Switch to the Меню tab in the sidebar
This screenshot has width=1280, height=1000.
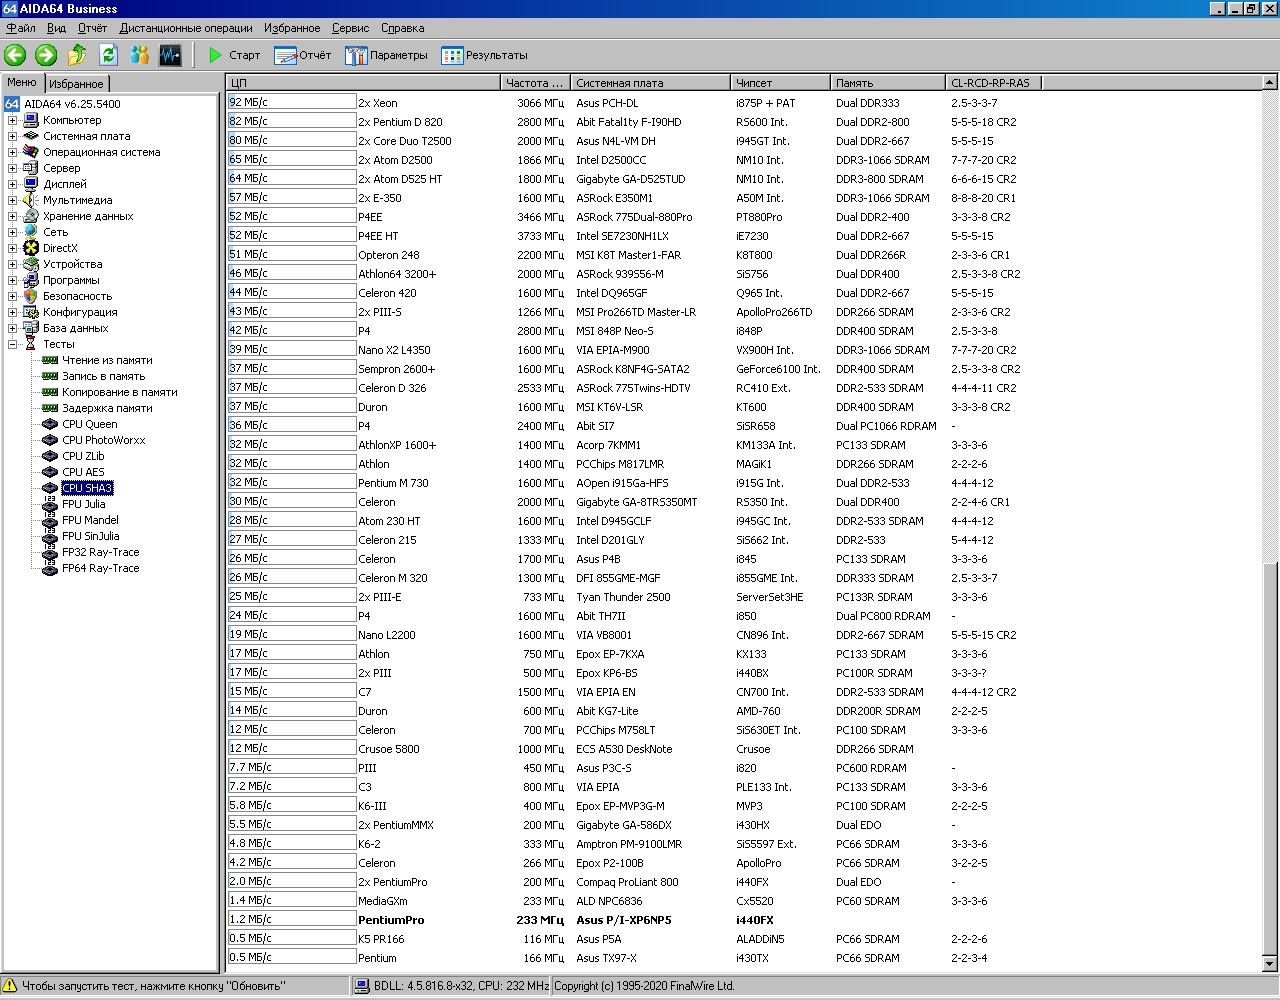22,82
